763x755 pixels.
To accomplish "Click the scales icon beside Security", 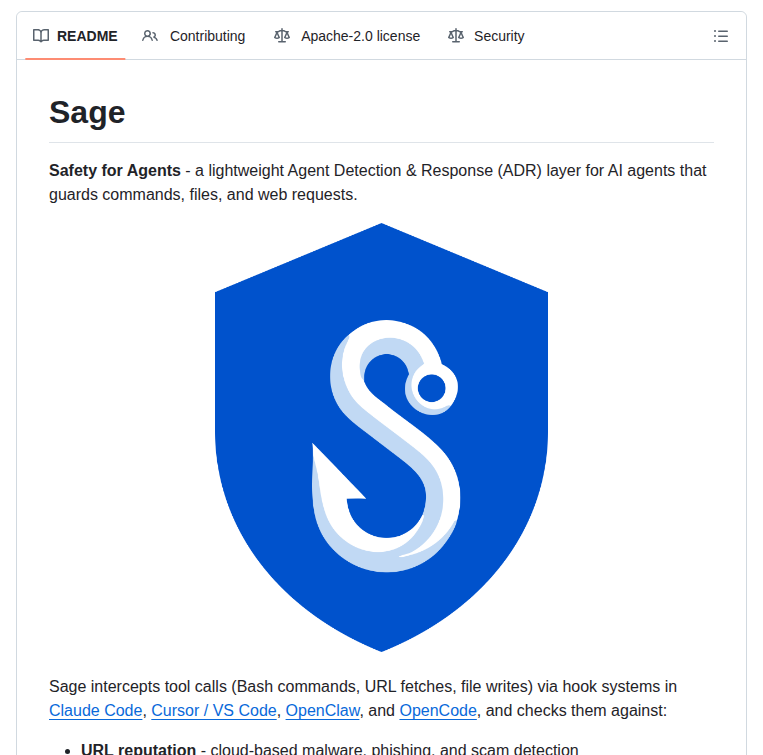I will click(x=456, y=36).
